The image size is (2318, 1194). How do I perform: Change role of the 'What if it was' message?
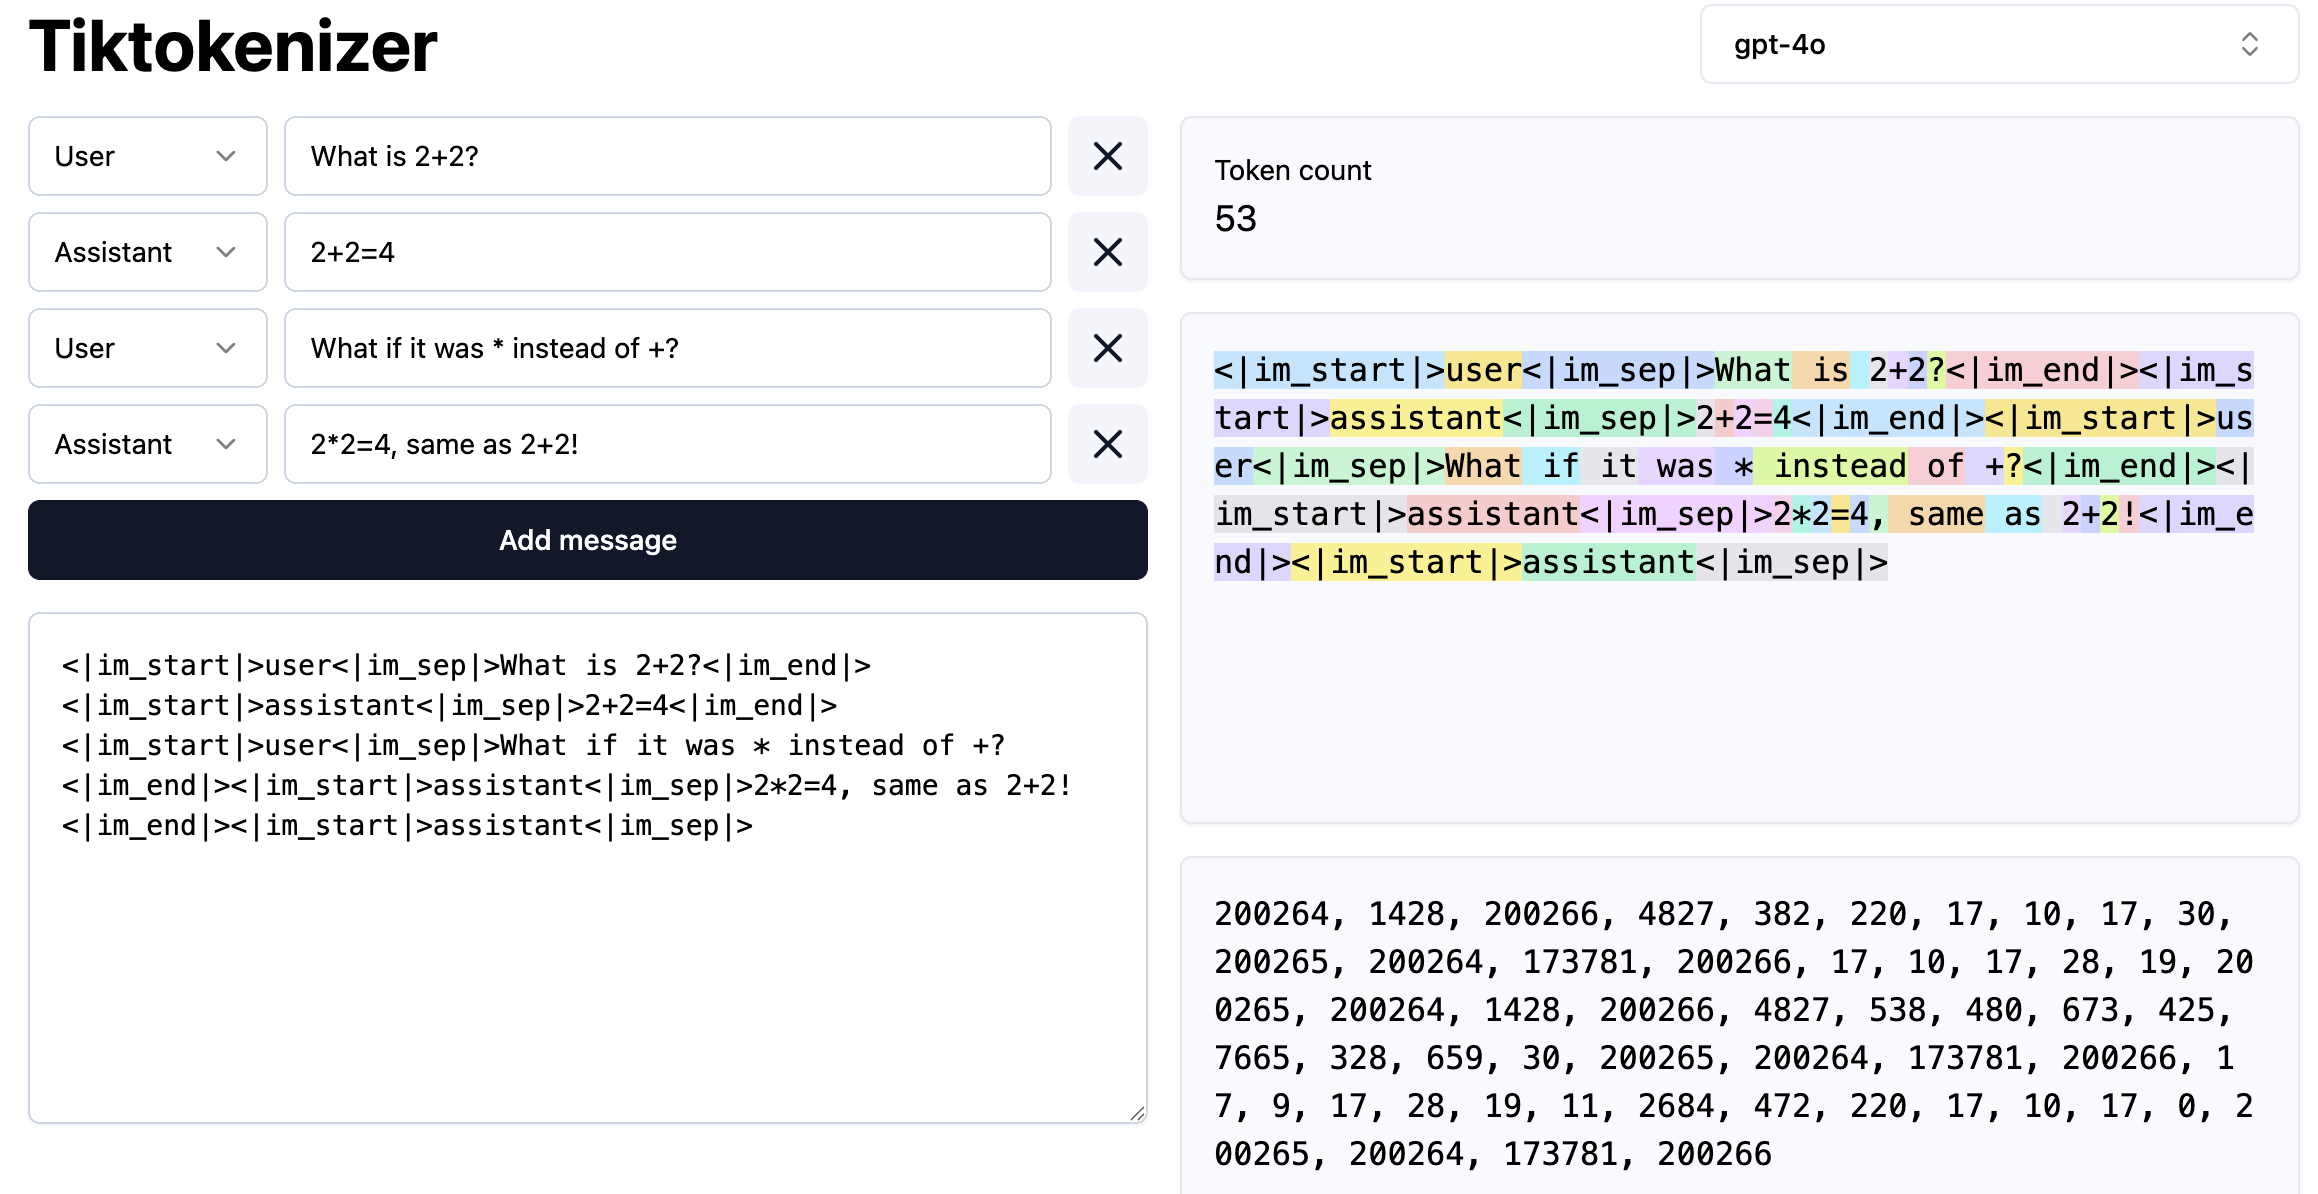147,348
